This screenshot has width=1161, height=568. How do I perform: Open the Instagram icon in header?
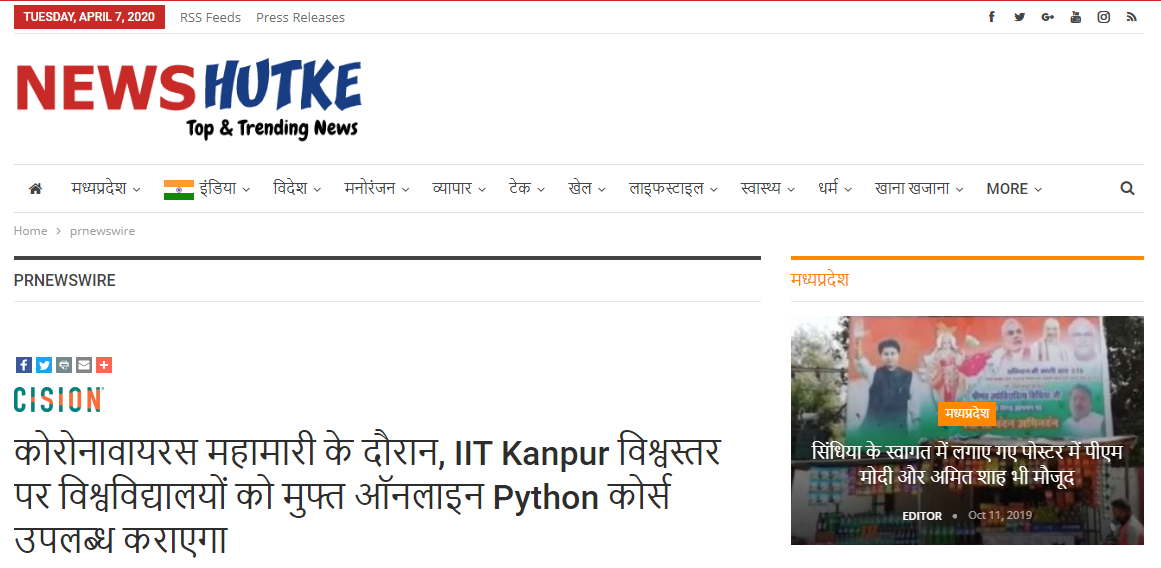click(1103, 17)
